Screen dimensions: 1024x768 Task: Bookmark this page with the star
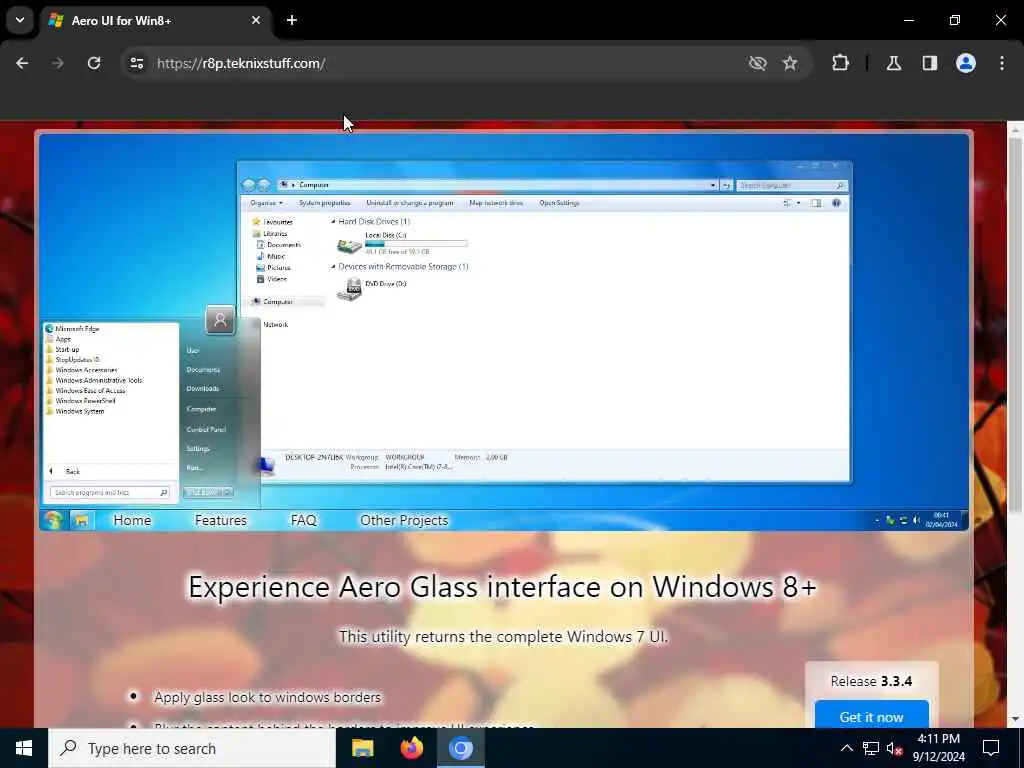tap(790, 63)
